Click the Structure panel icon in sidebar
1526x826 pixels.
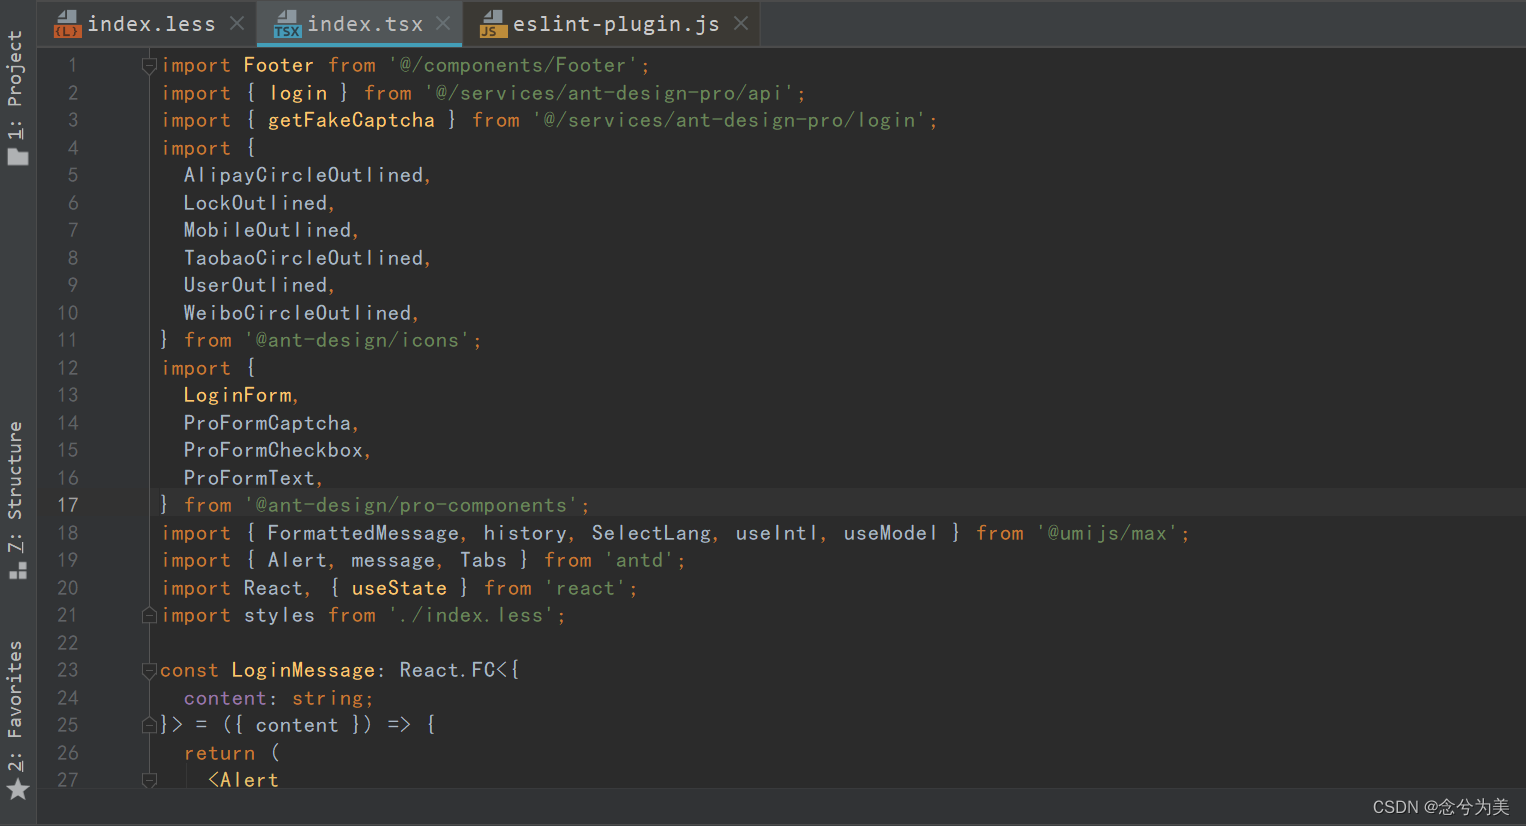click(x=18, y=571)
